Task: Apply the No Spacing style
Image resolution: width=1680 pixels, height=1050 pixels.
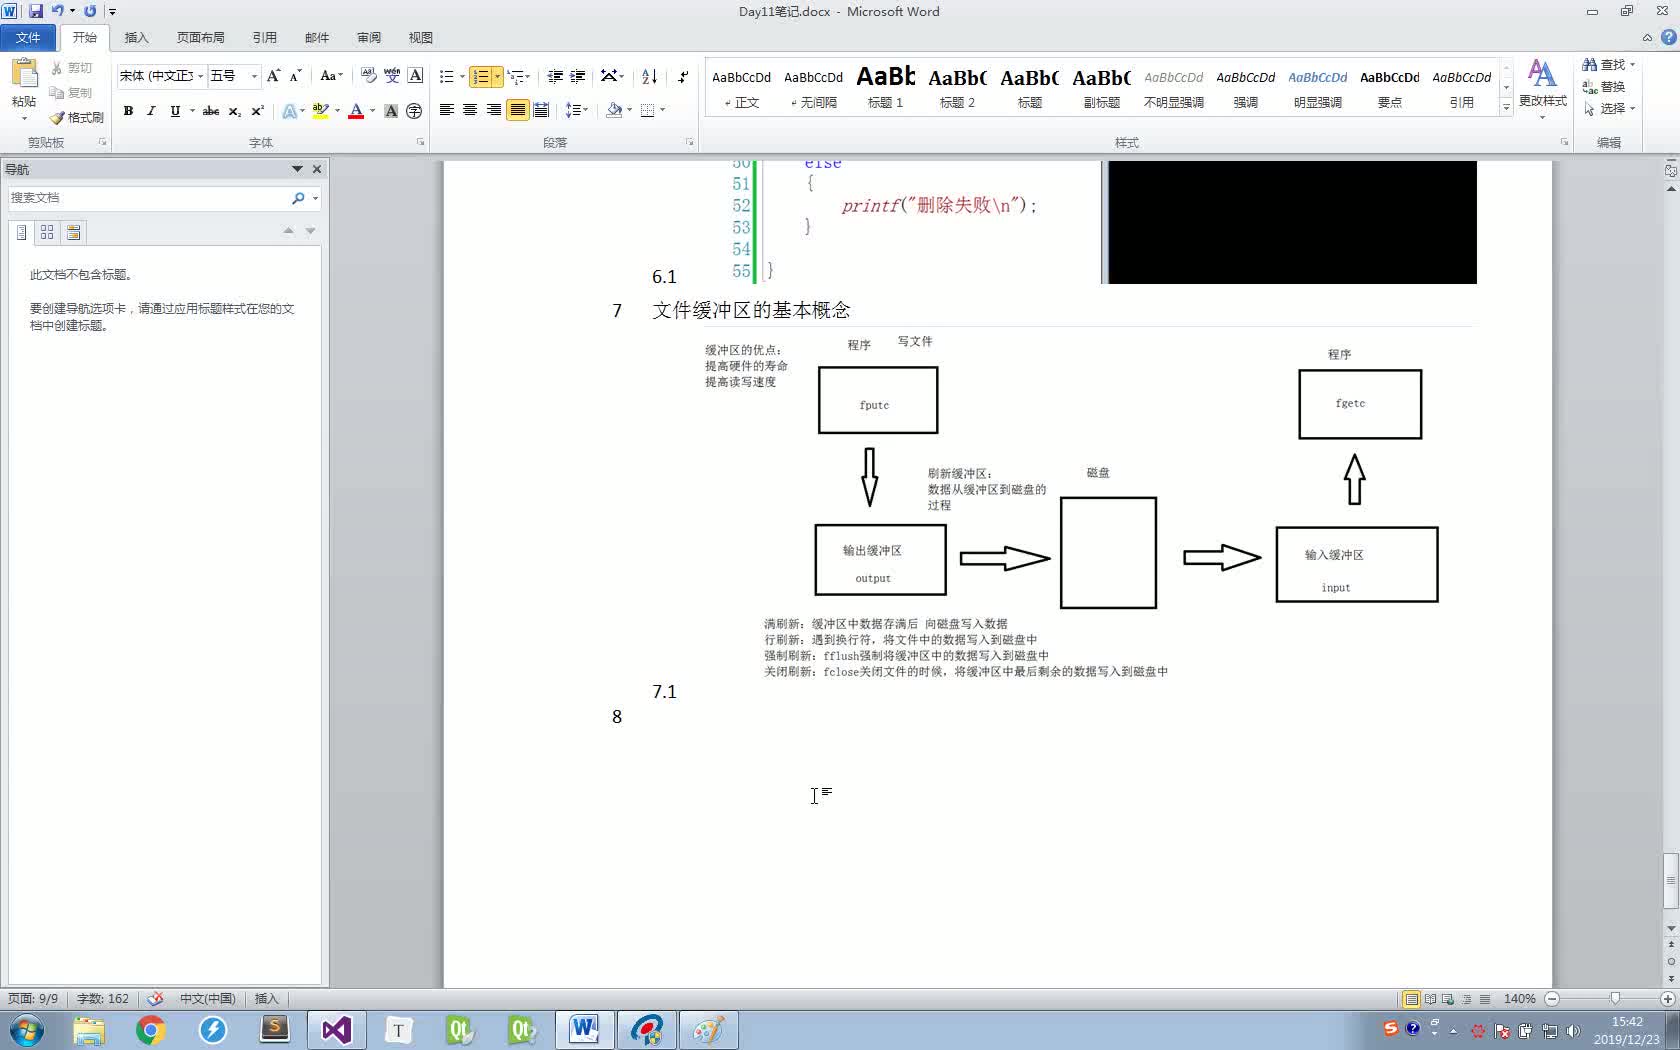Action: pos(813,87)
